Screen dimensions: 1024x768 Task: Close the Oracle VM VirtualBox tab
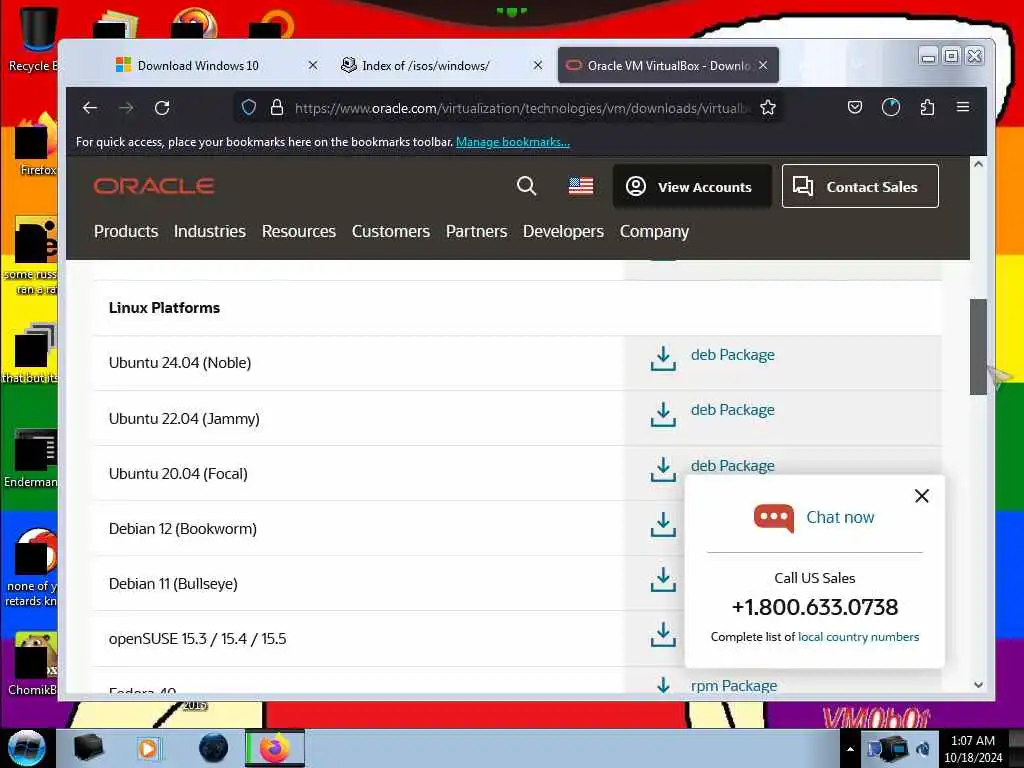click(x=763, y=65)
